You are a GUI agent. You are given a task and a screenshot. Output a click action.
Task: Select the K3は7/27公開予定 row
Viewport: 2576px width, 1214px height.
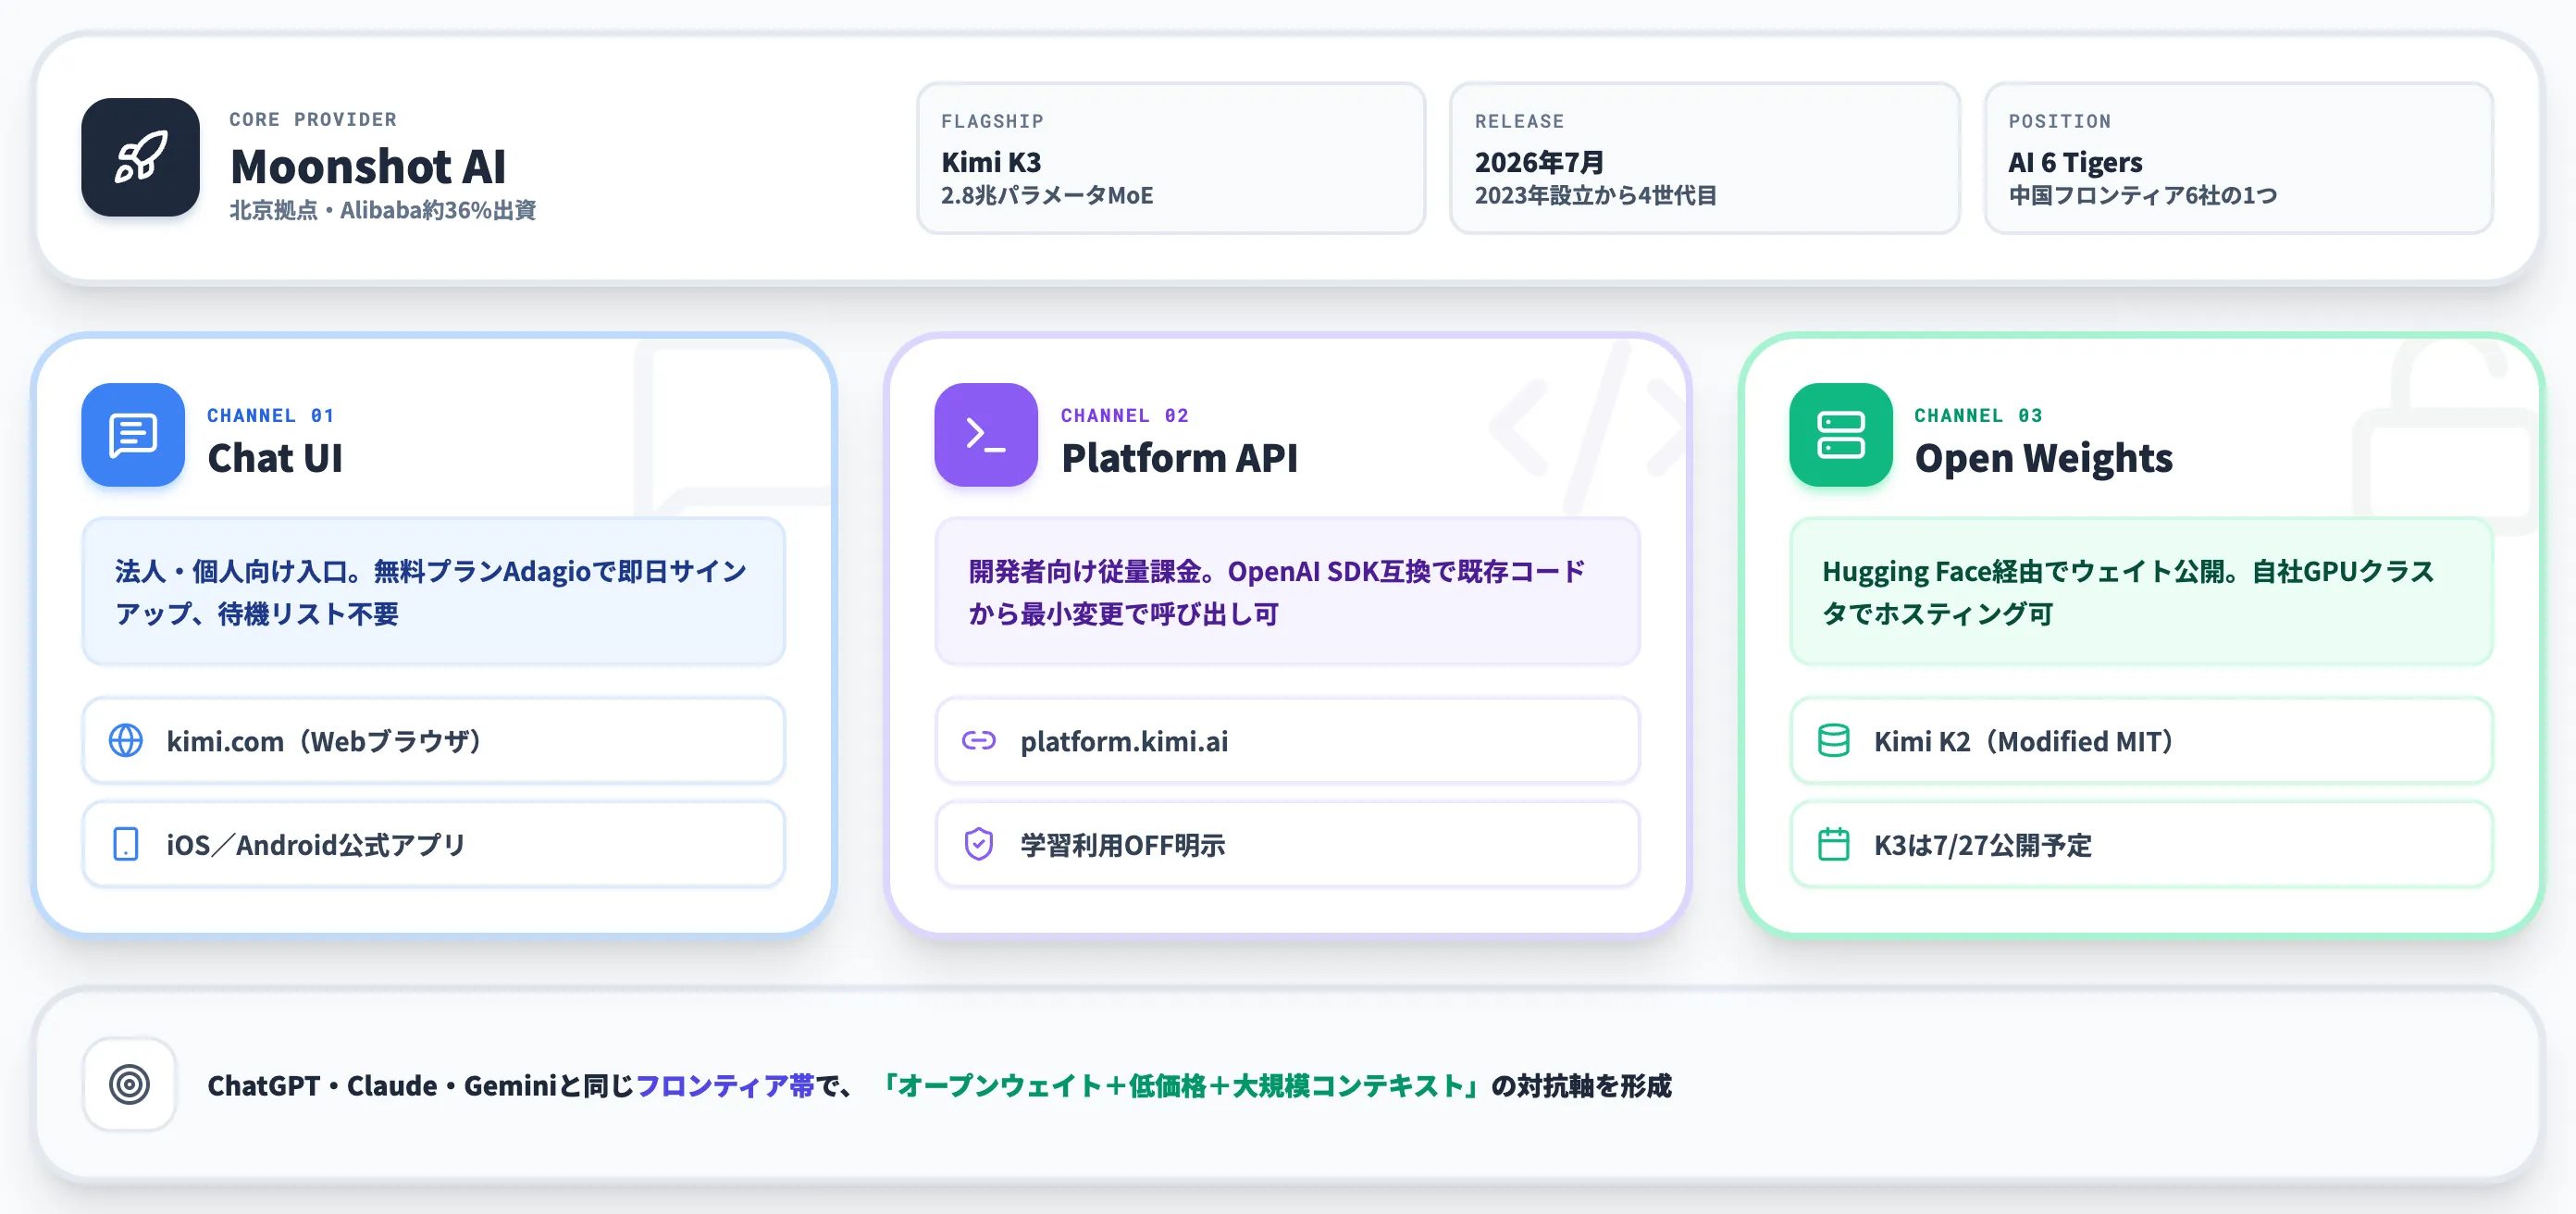[x=2141, y=844]
